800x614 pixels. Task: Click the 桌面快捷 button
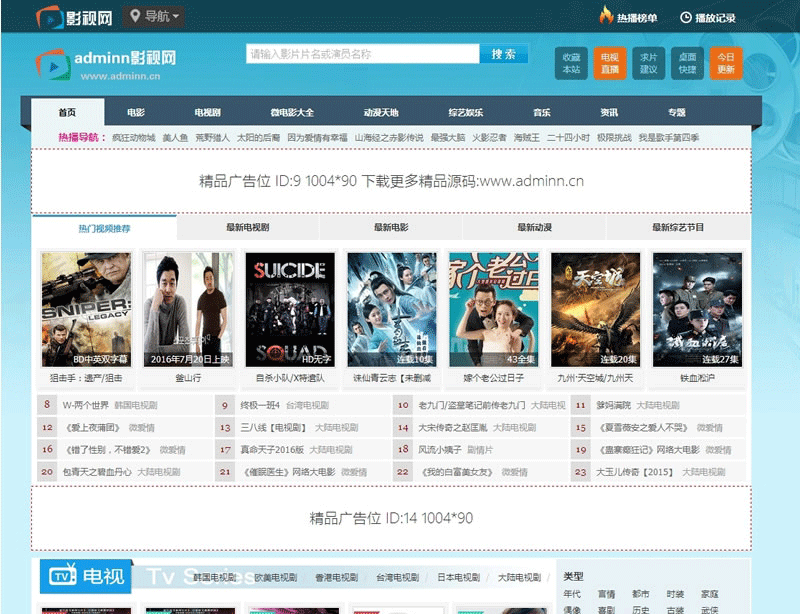687,63
